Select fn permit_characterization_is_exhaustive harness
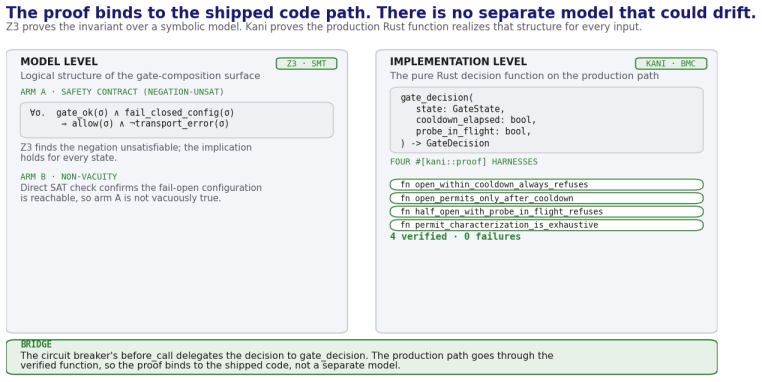This screenshot has width=762, height=382. tap(546, 225)
